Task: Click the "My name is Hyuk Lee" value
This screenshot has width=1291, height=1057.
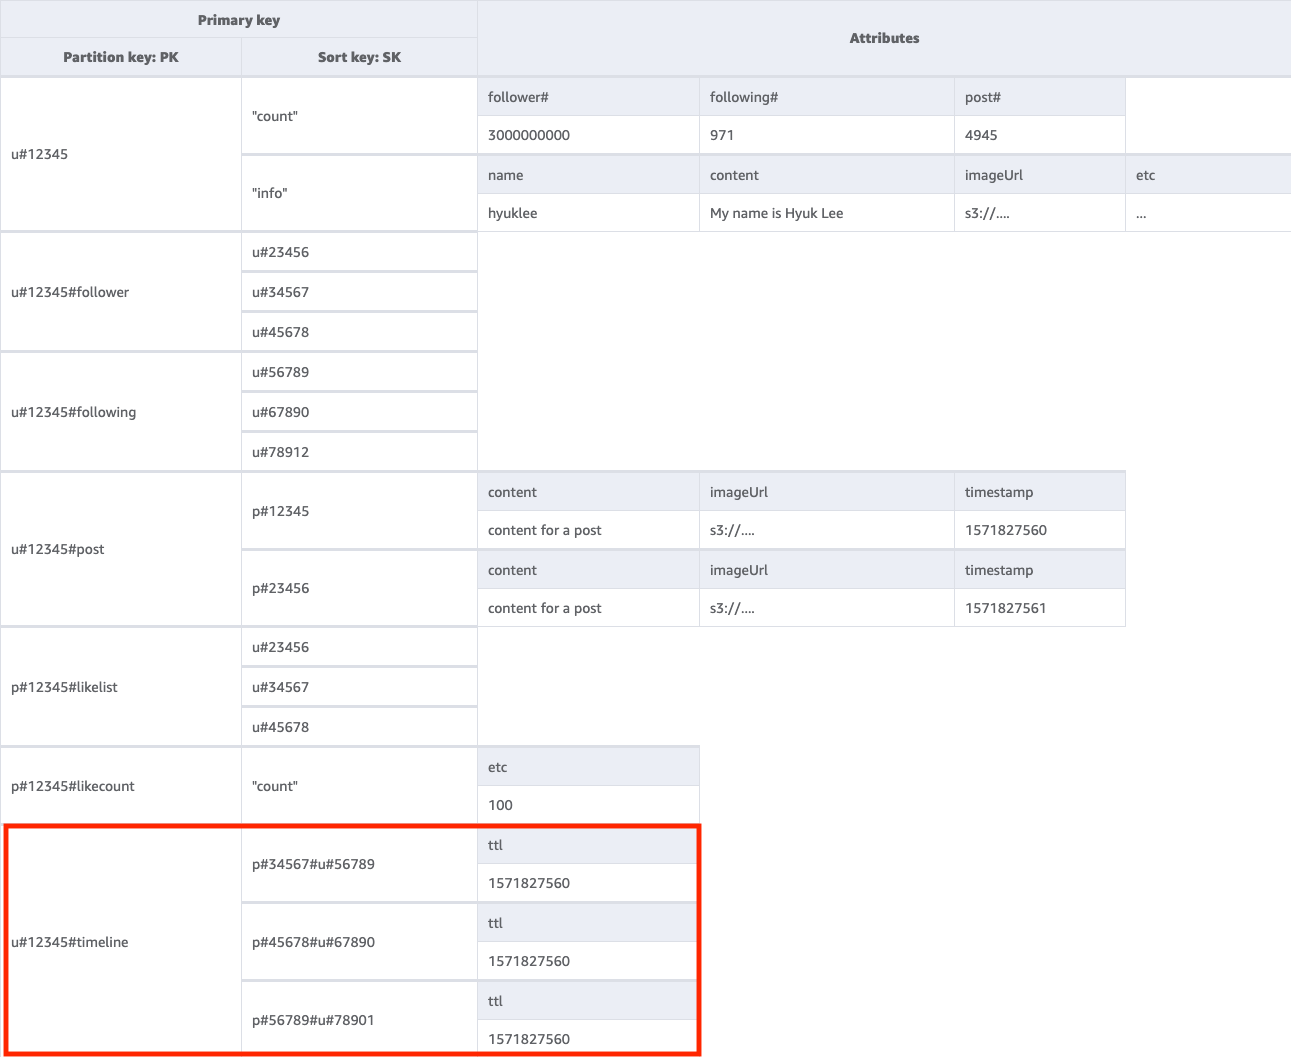Action: tap(776, 213)
